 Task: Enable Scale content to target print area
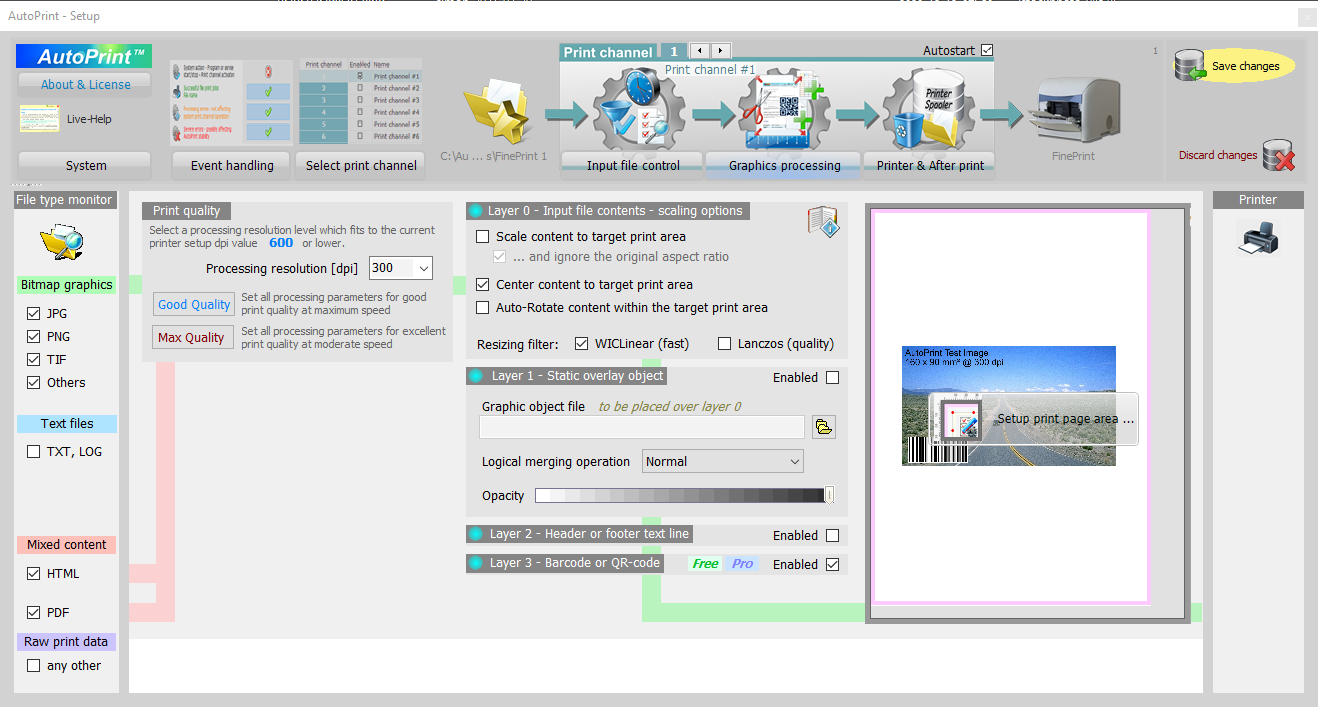pos(483,237)
